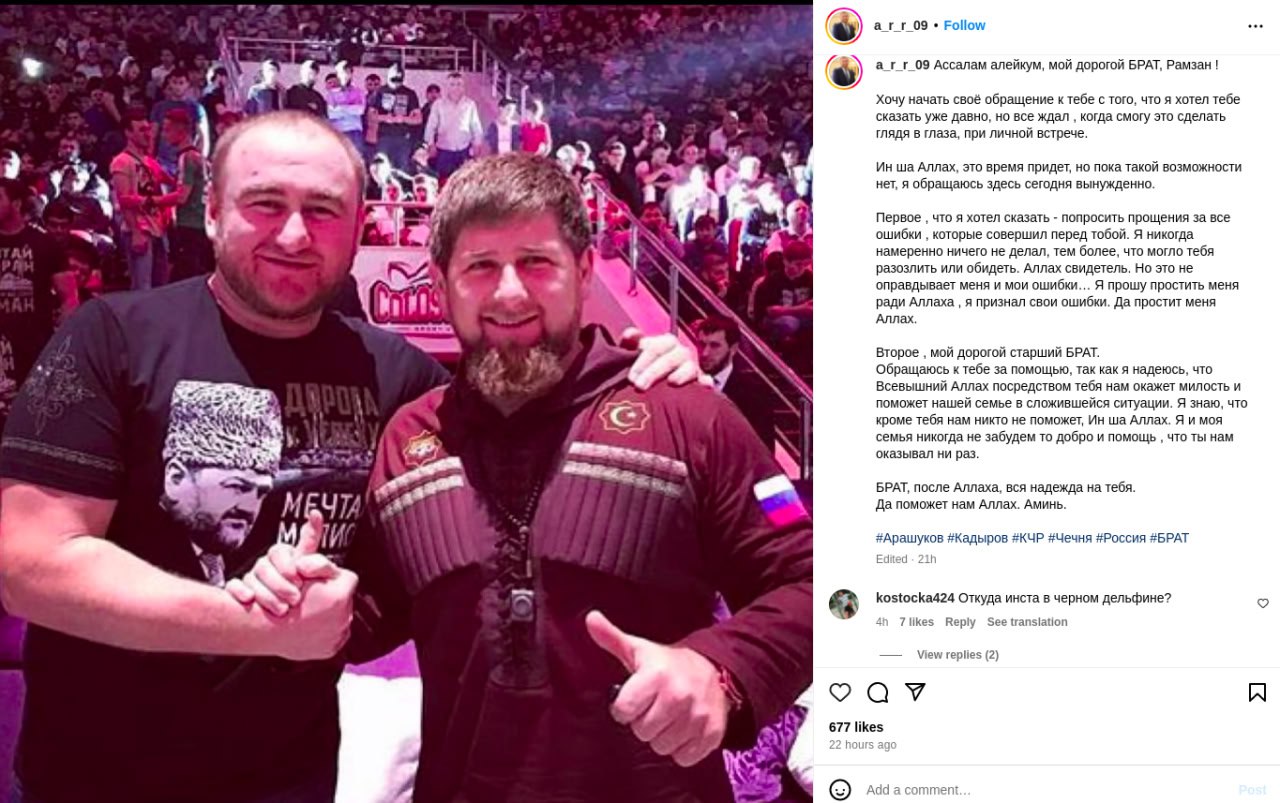Expand View replies (2)
This screenshot has height=803, width=1280.
click(957, 655)
